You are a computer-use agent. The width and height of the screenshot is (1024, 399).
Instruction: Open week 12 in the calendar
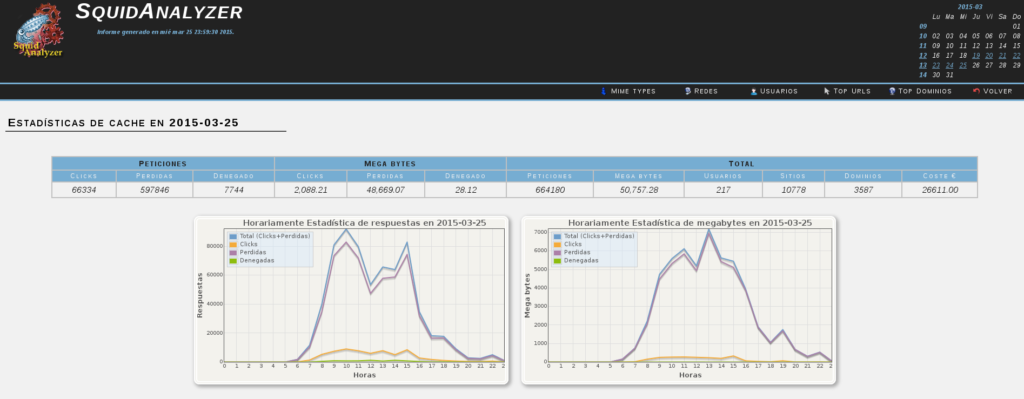[923, 56]
